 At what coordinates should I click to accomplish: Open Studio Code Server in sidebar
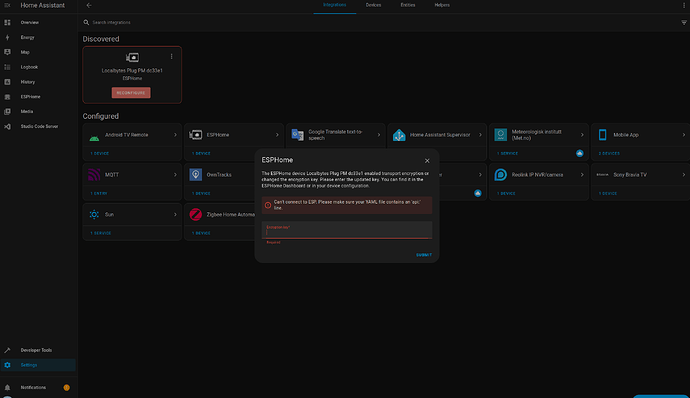click(x=39, y=126)
